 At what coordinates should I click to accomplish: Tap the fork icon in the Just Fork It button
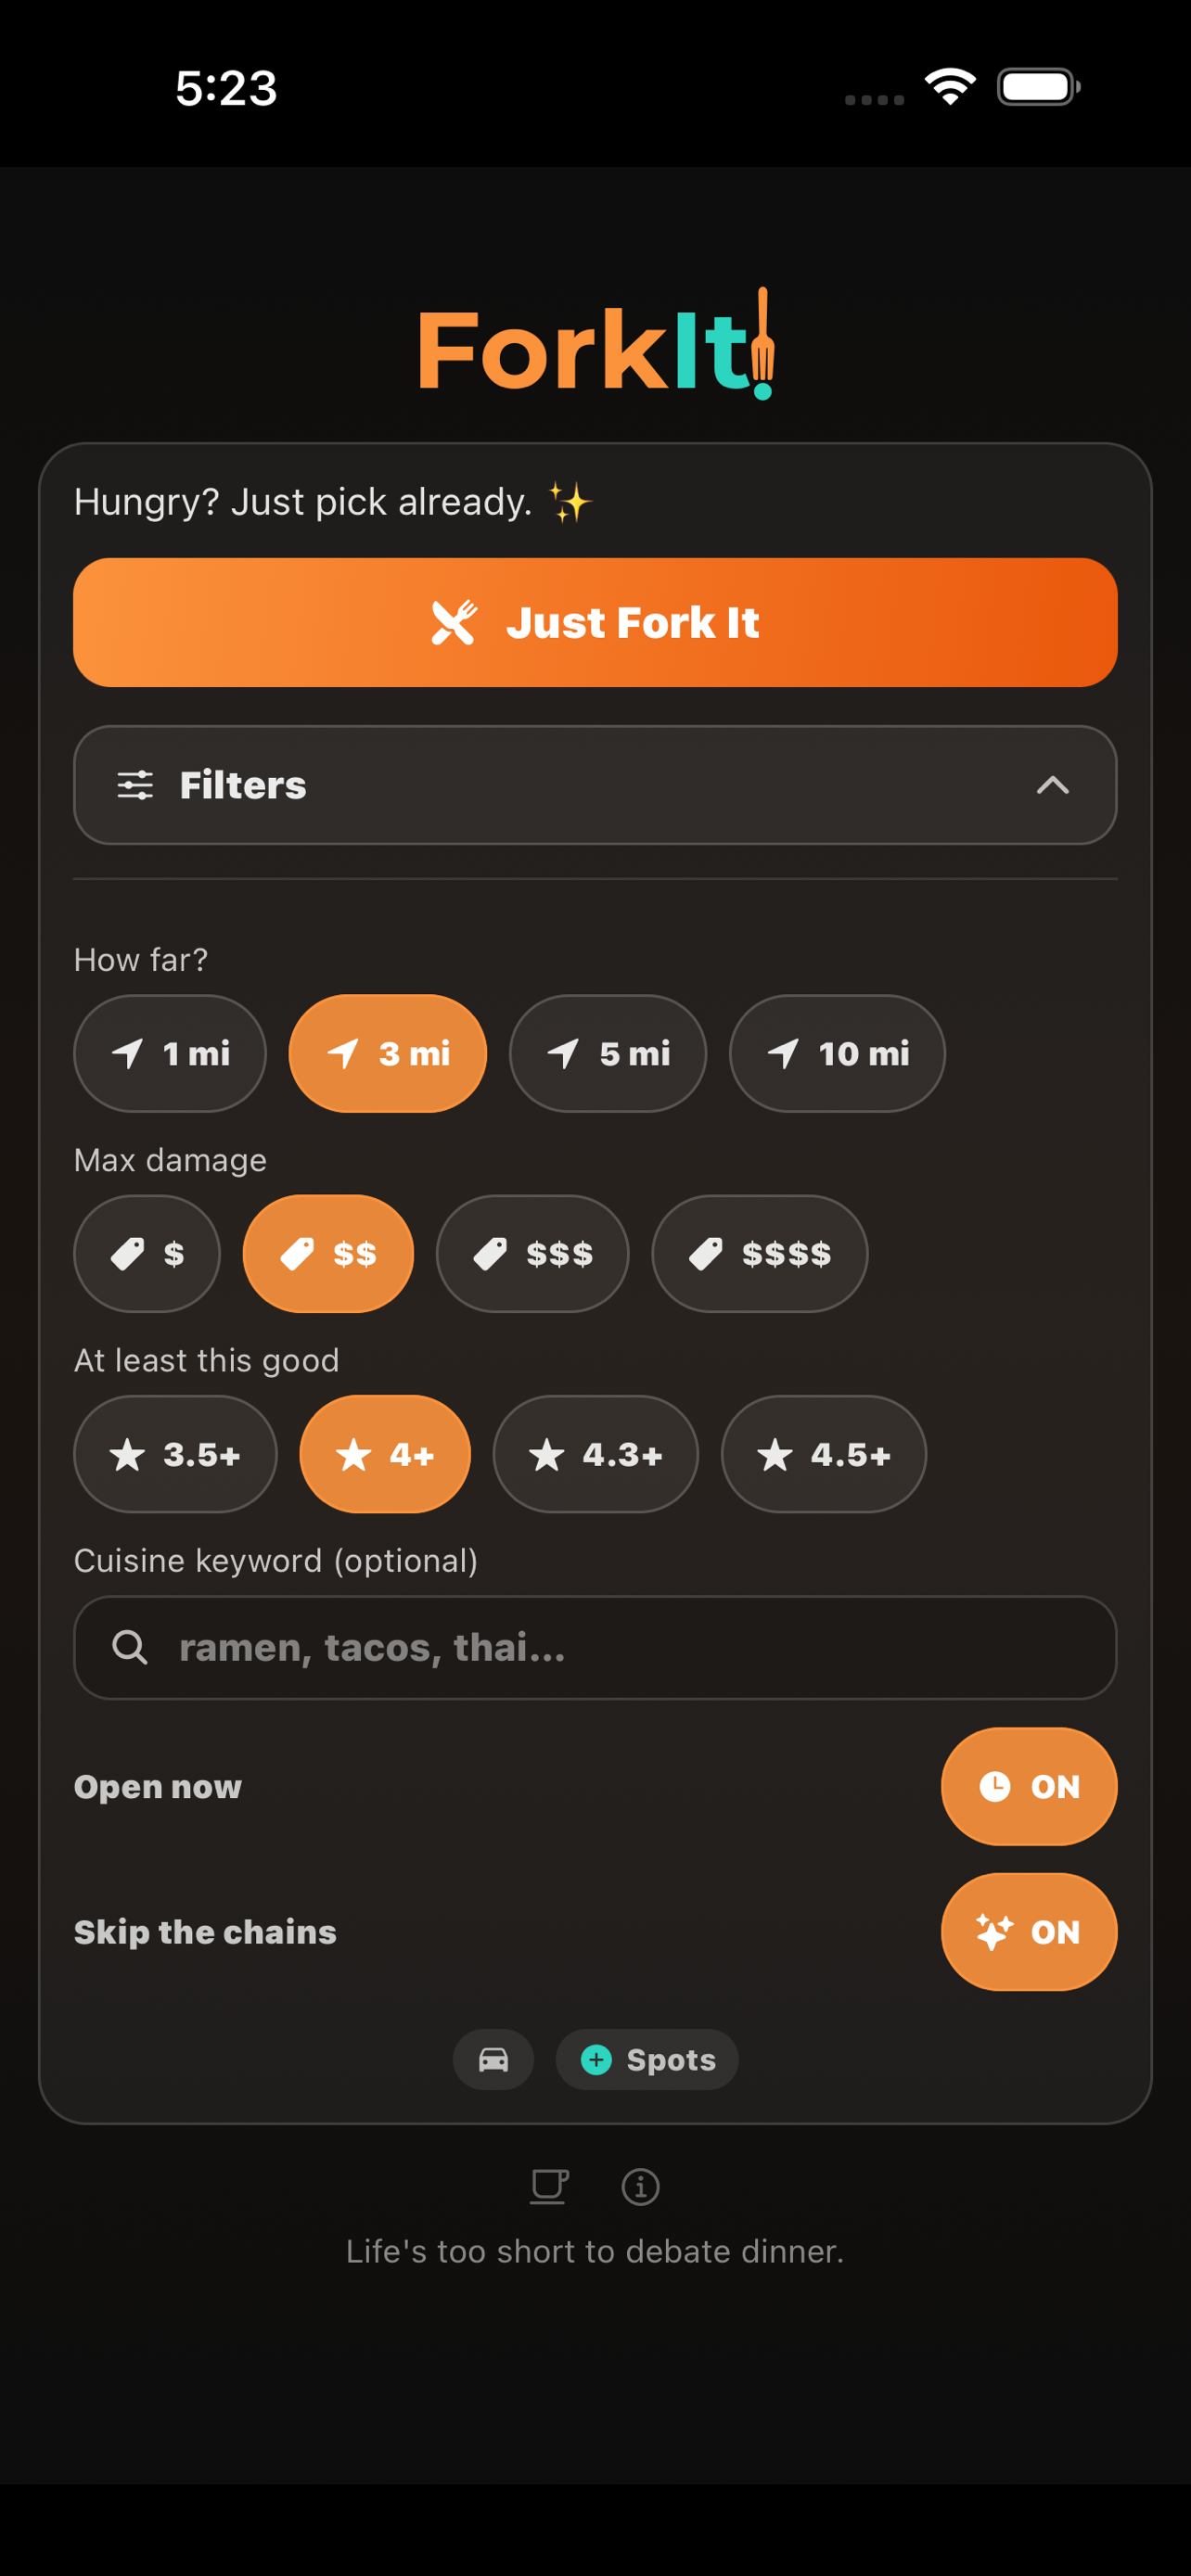[x=455, y=622]
